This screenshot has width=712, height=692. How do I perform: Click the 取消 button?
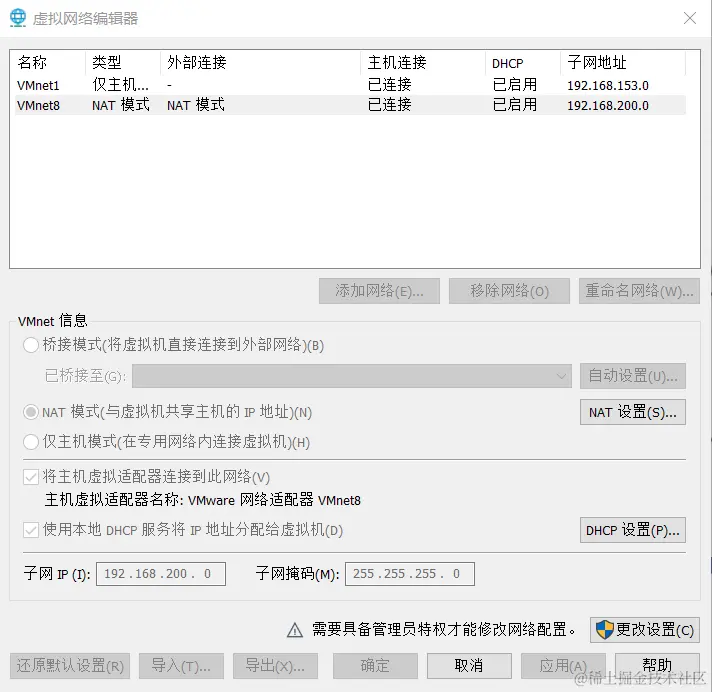469,666
